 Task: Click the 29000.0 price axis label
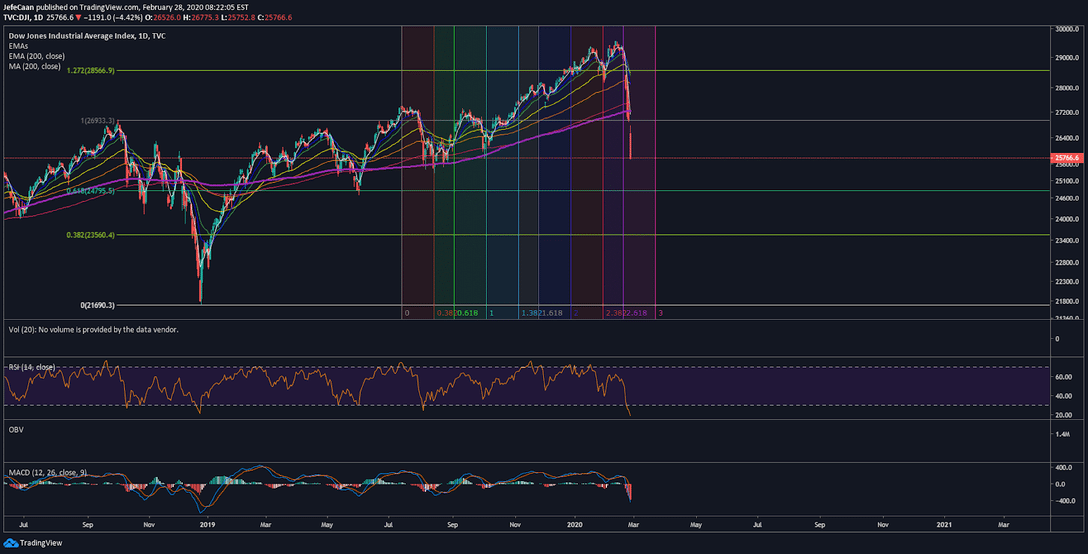(1067, 58)
